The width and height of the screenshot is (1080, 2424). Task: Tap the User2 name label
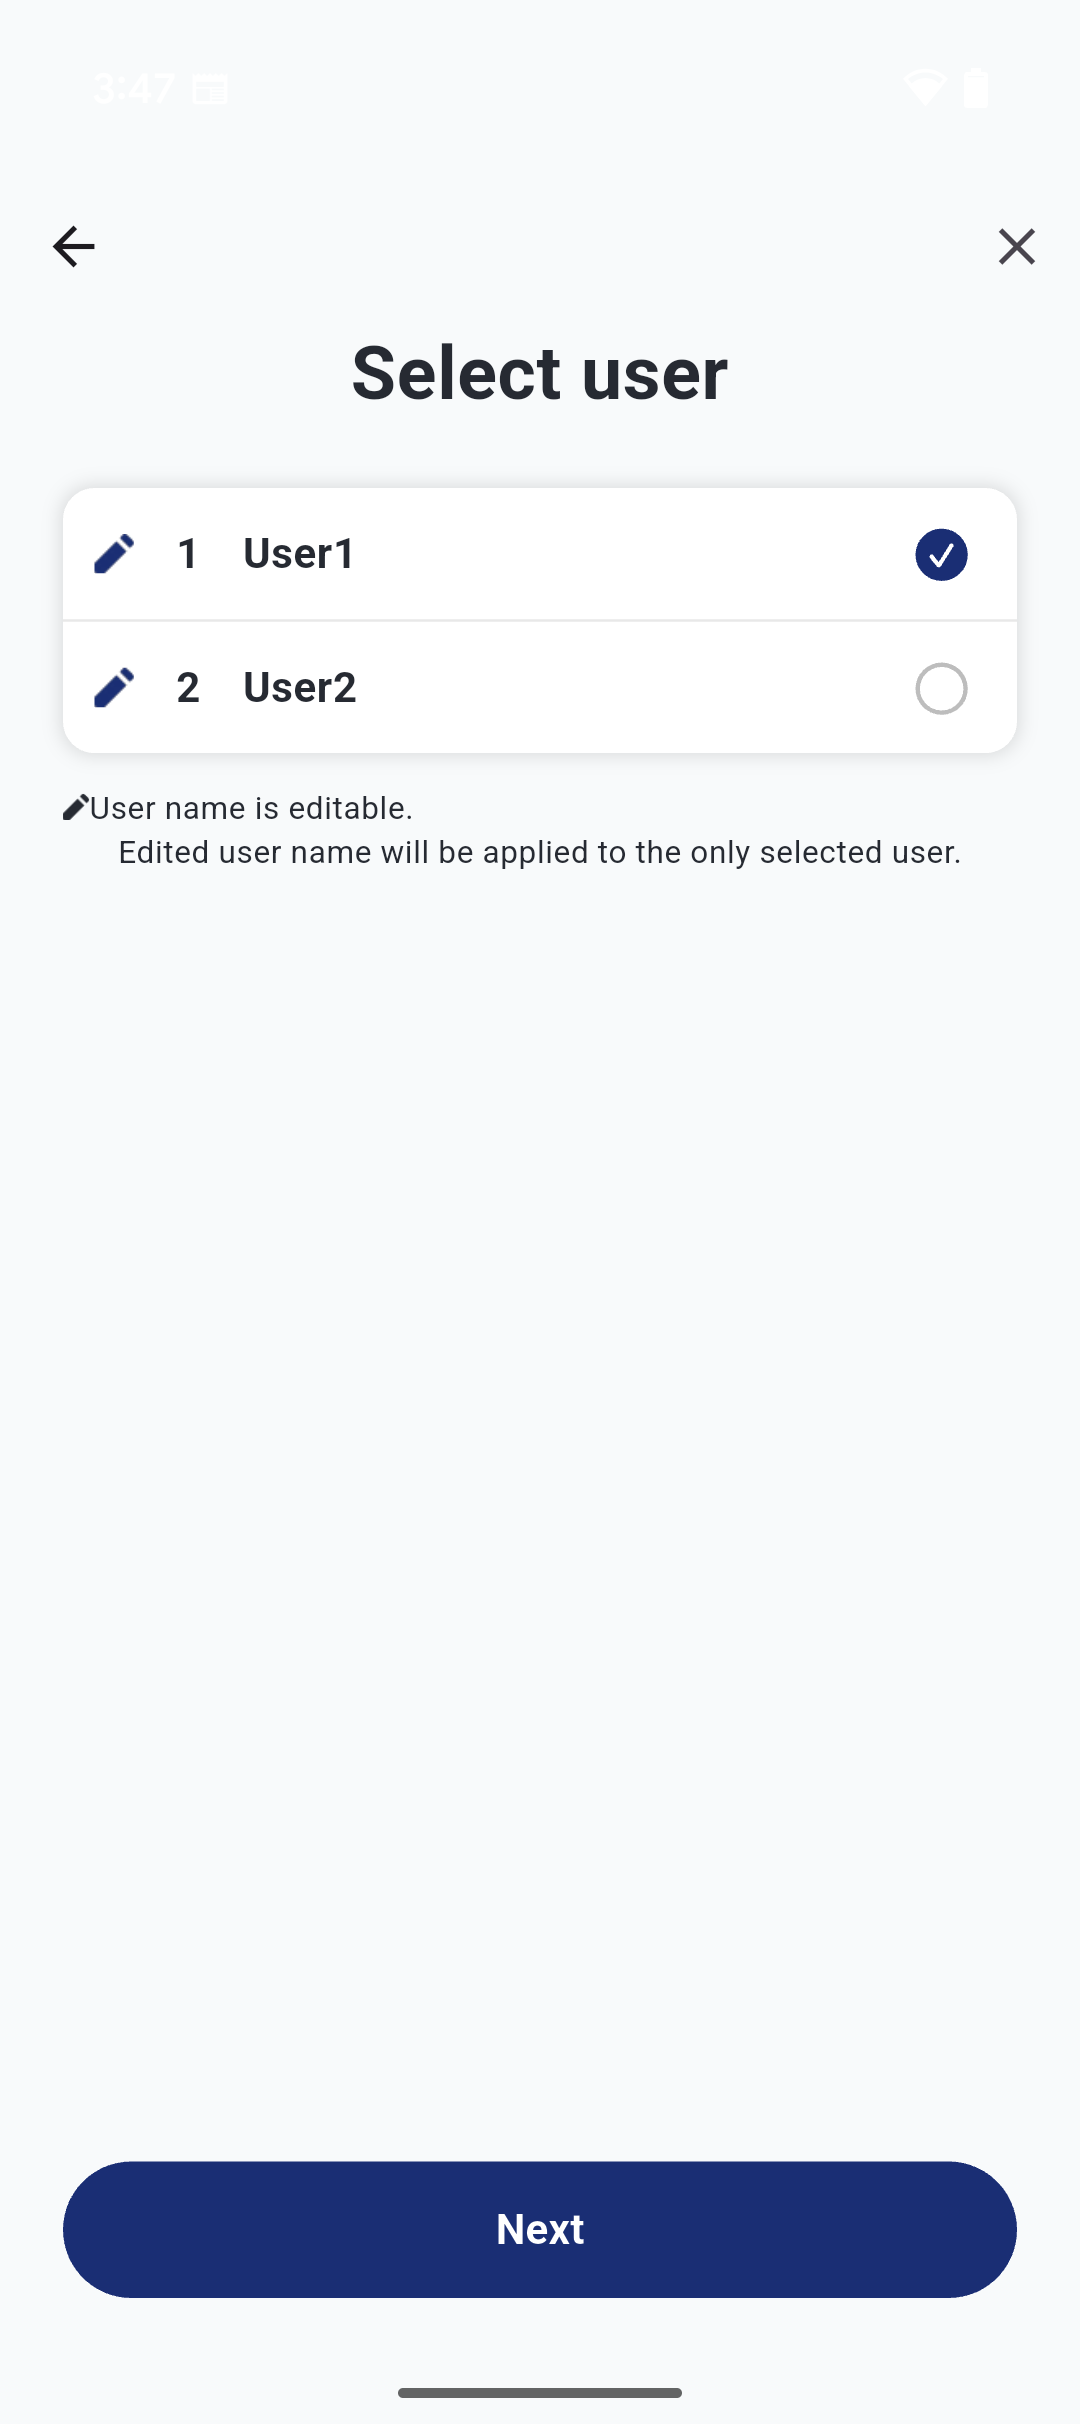300,688
